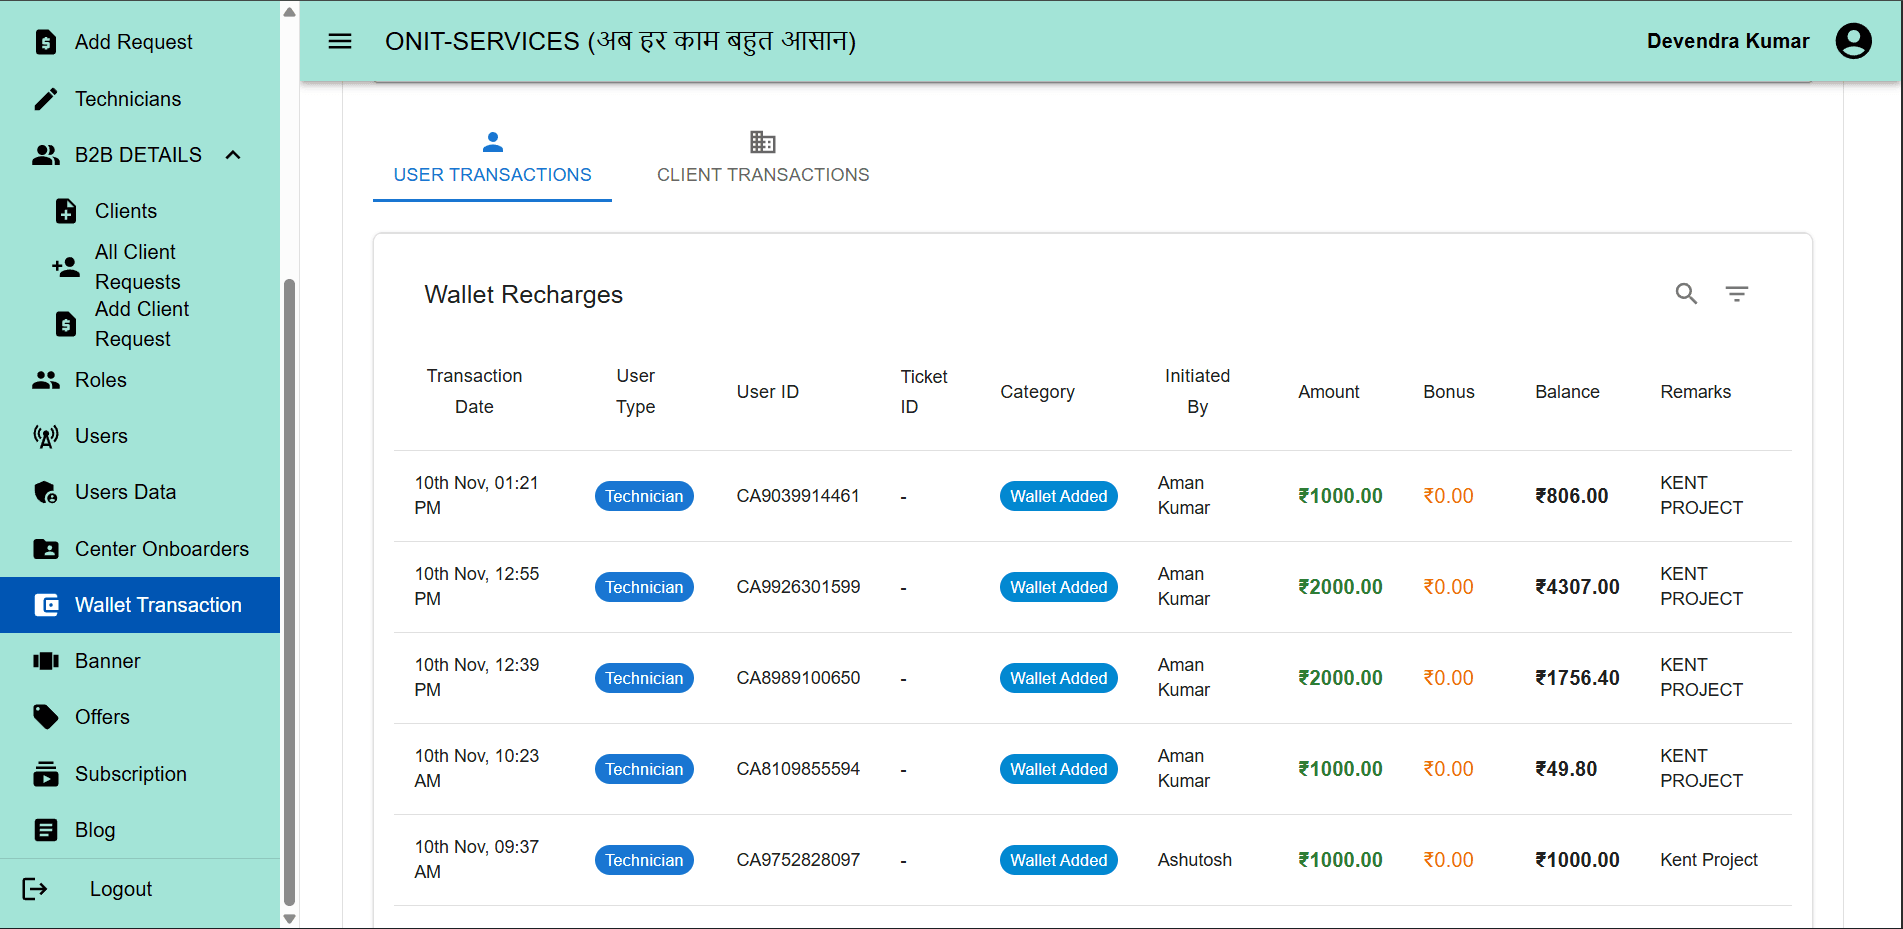Click the Add Request sidebar icon

pos(46,42)
